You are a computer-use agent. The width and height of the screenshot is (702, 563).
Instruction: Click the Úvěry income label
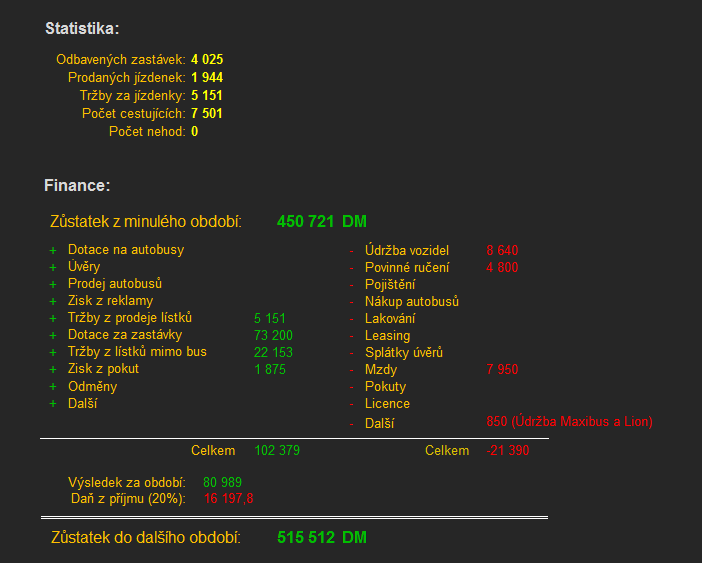point(84,267)
